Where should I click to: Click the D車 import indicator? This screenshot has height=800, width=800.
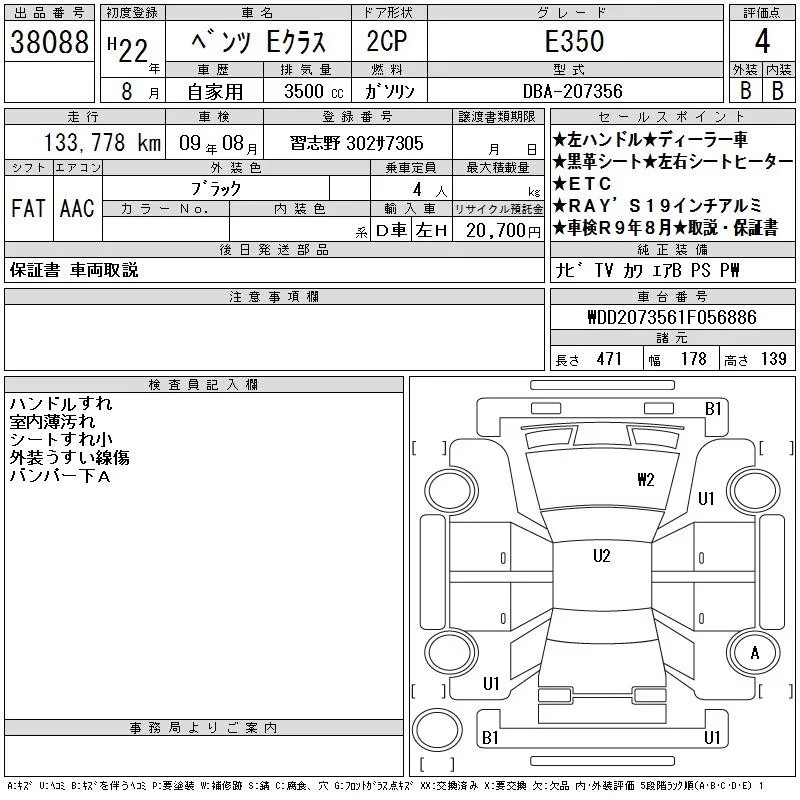click(x=391, y=231)
